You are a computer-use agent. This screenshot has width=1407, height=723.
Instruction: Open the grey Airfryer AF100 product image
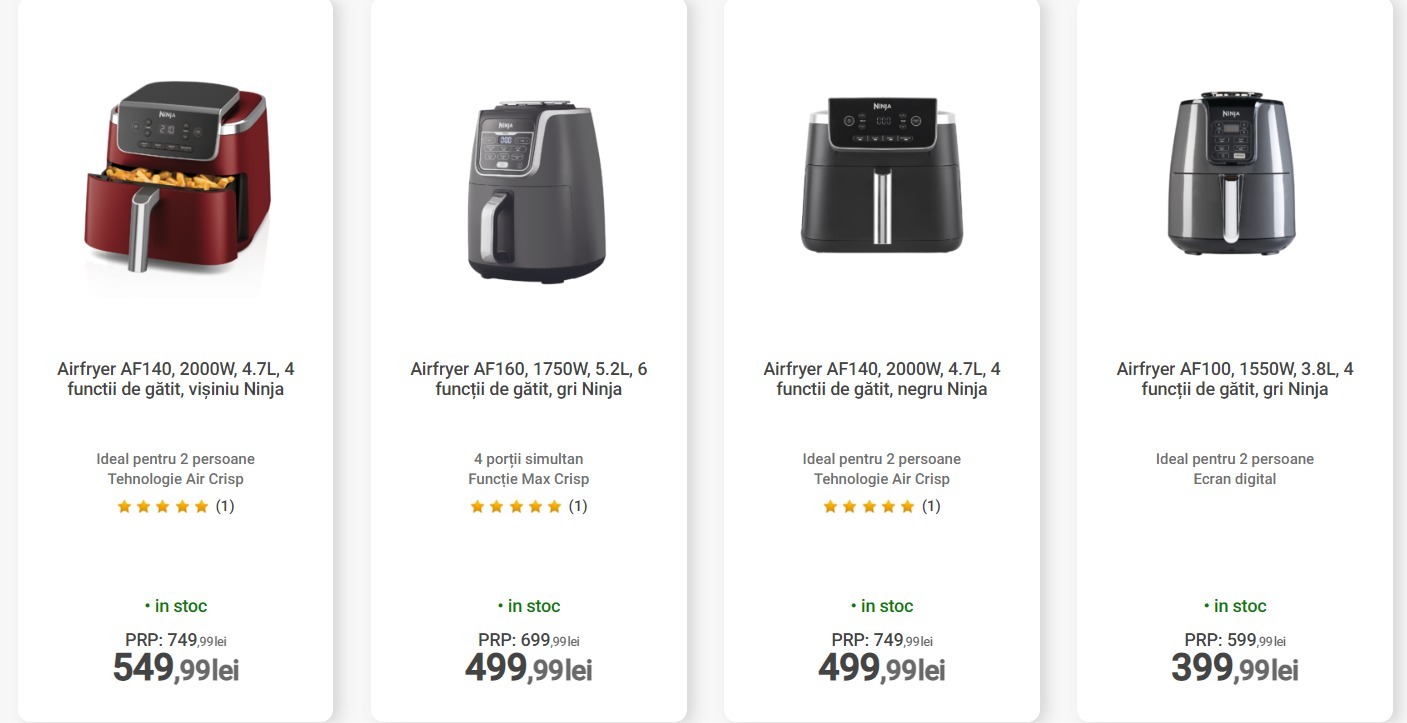pyautogui.click(x=1234, y=176)
